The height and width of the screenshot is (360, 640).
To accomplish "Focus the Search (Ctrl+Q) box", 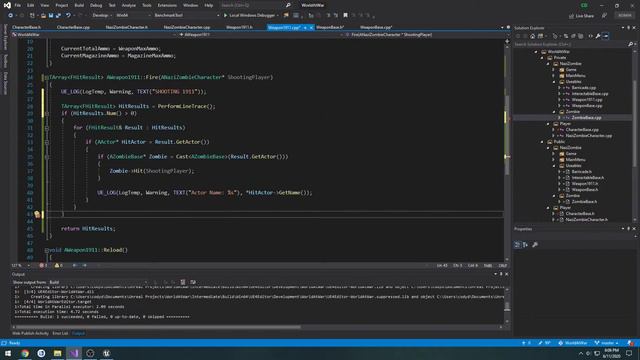I will (x=255, y=5).
